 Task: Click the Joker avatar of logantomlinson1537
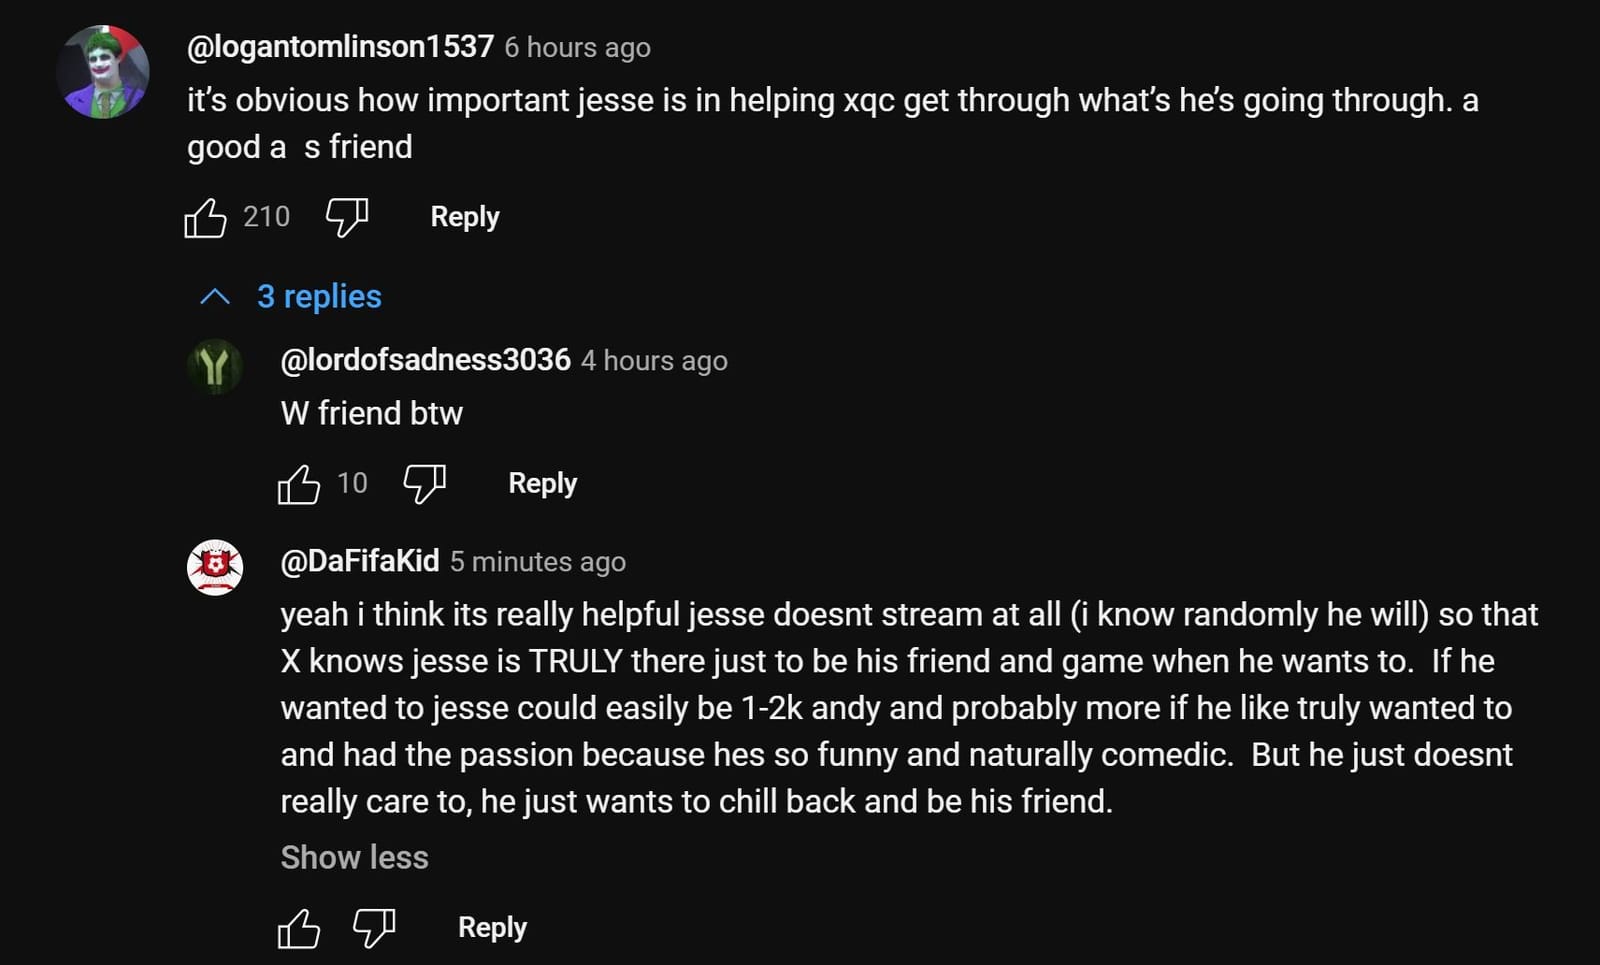click(x=103, y=72)
